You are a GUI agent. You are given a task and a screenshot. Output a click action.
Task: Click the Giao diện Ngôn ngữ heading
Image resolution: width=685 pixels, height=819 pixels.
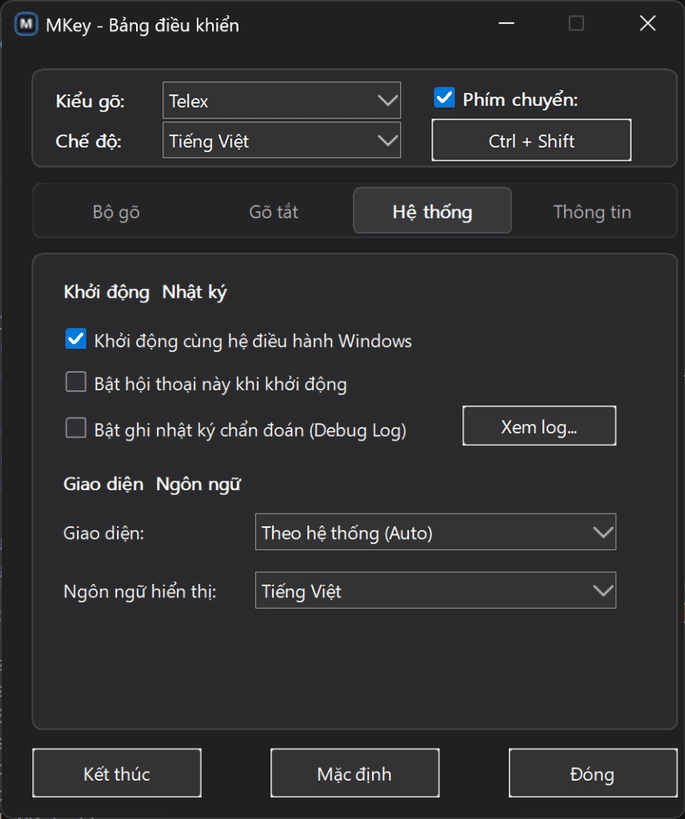click(x=152, y=484)
